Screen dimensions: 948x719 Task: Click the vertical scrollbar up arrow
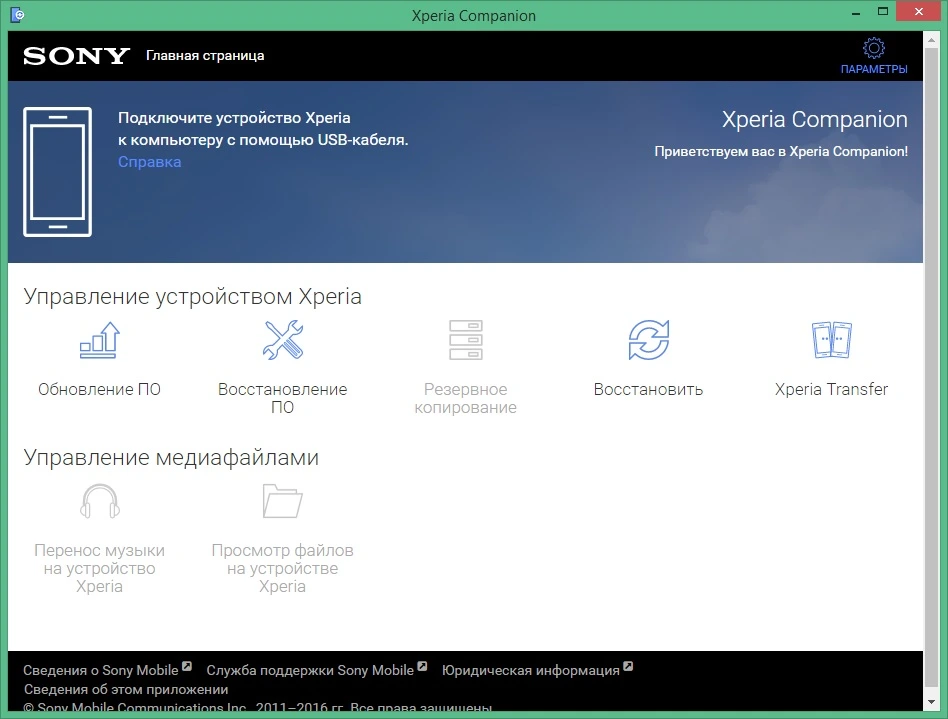(931, 39)
